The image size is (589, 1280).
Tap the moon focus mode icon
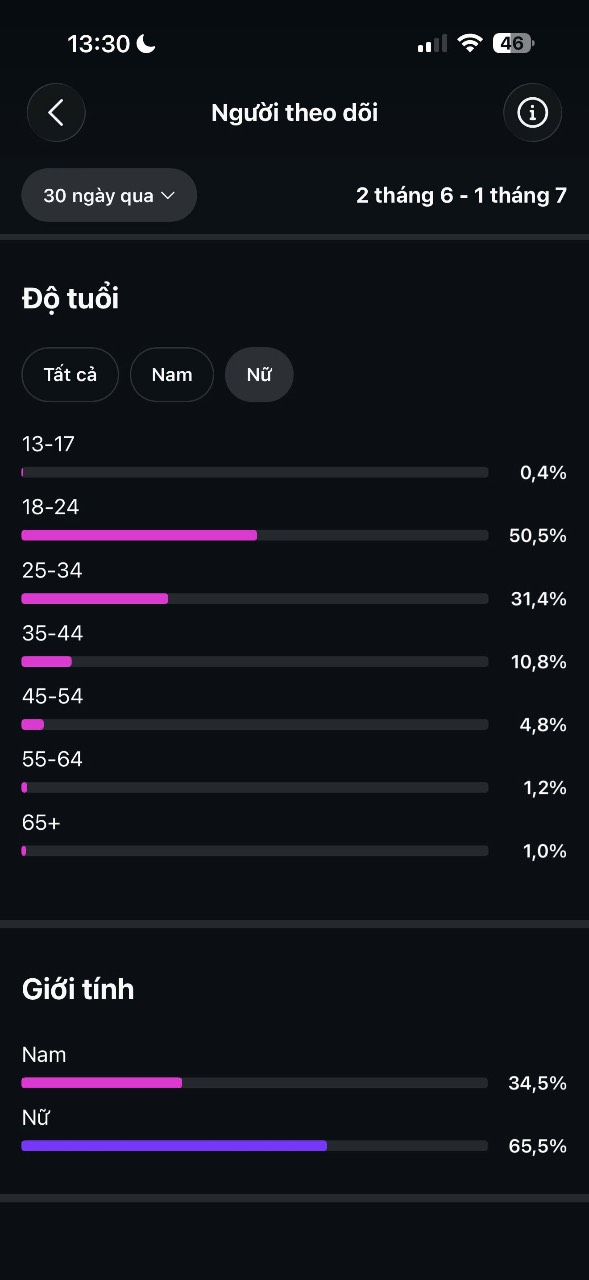point(146,43)
